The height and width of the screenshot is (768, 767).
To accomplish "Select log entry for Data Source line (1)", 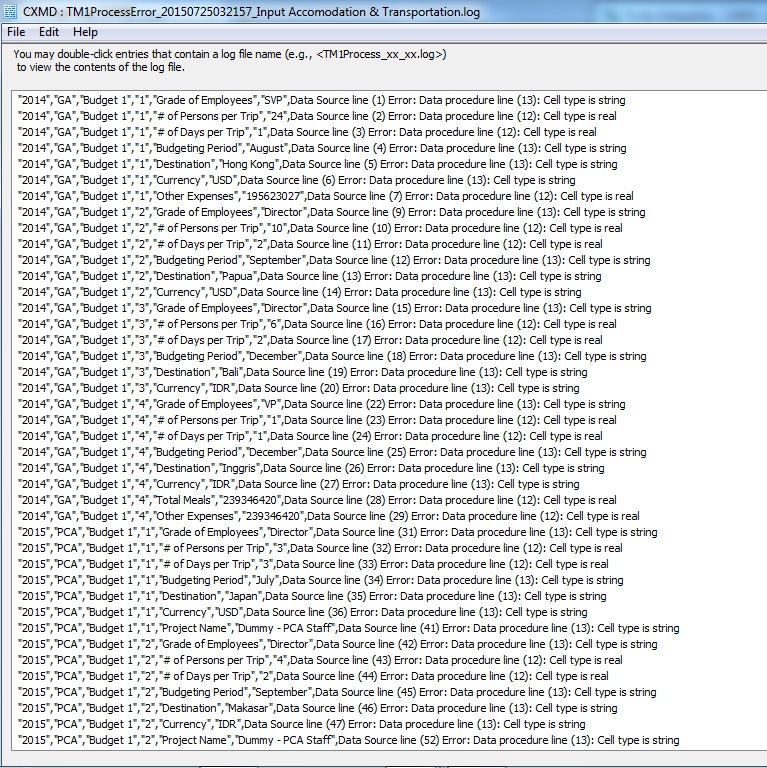I will point(322,100).
